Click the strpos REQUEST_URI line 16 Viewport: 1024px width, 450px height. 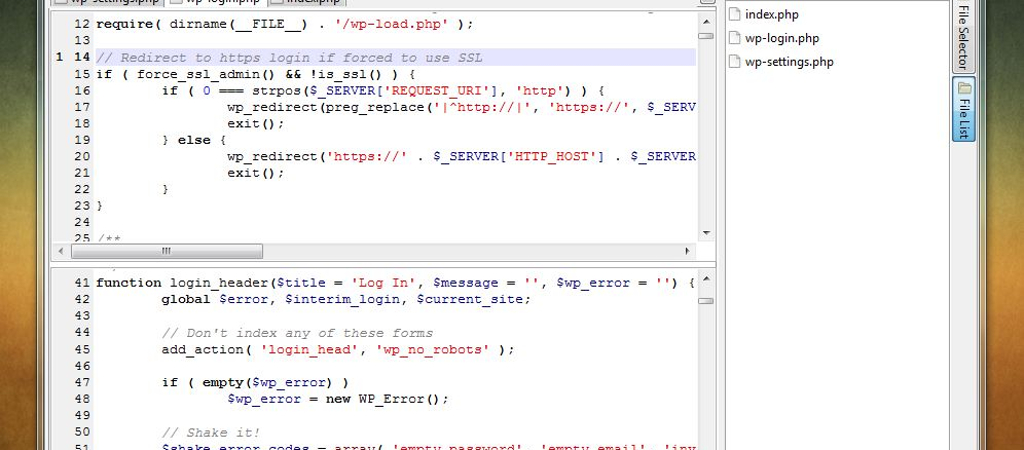pyautogui.click(x=383, y=90)
